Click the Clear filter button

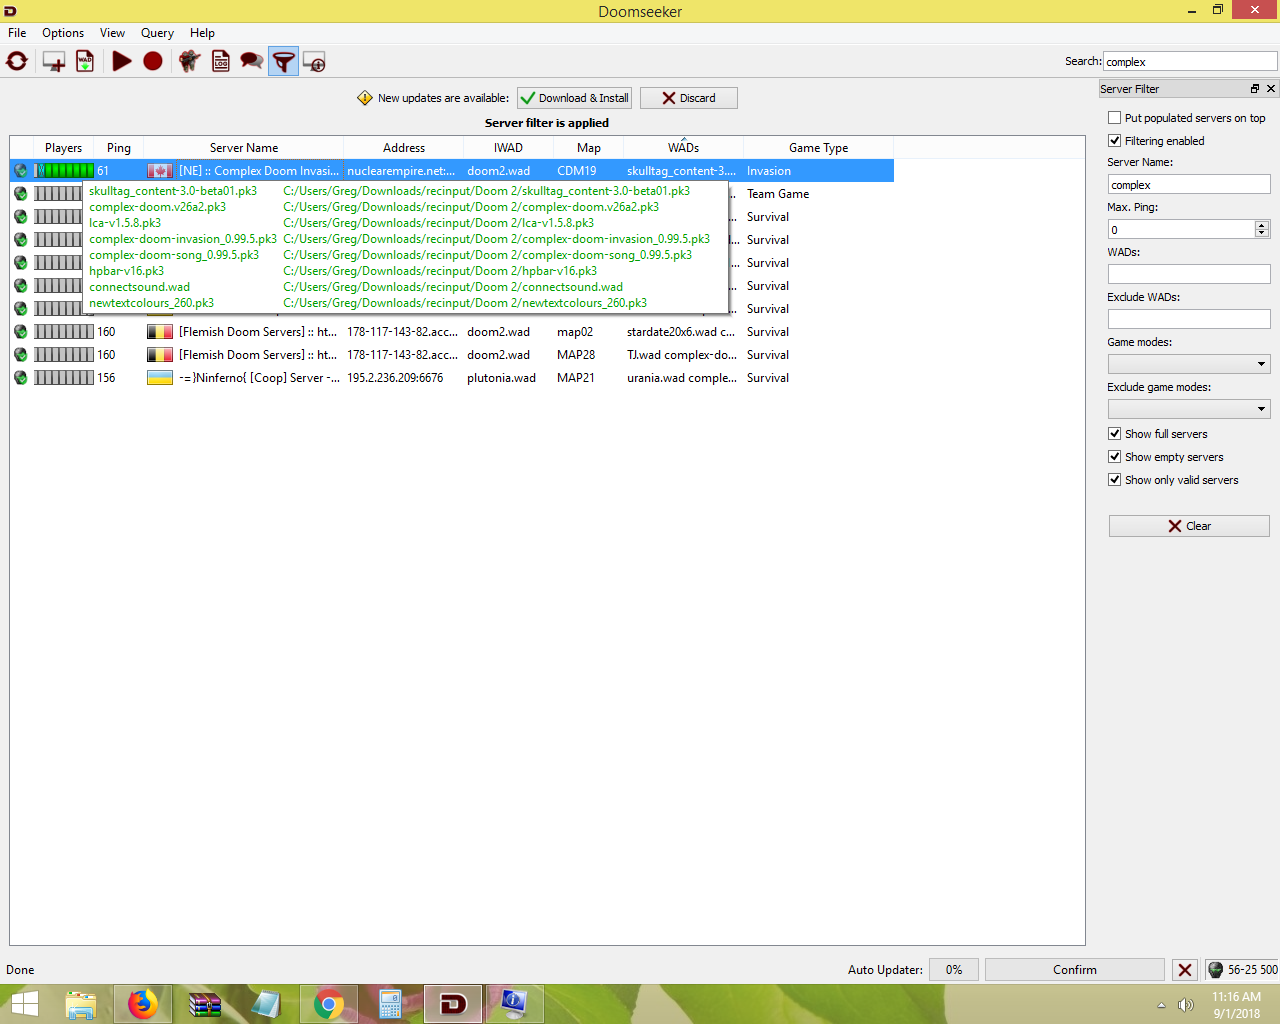(x=1189, y=526)
